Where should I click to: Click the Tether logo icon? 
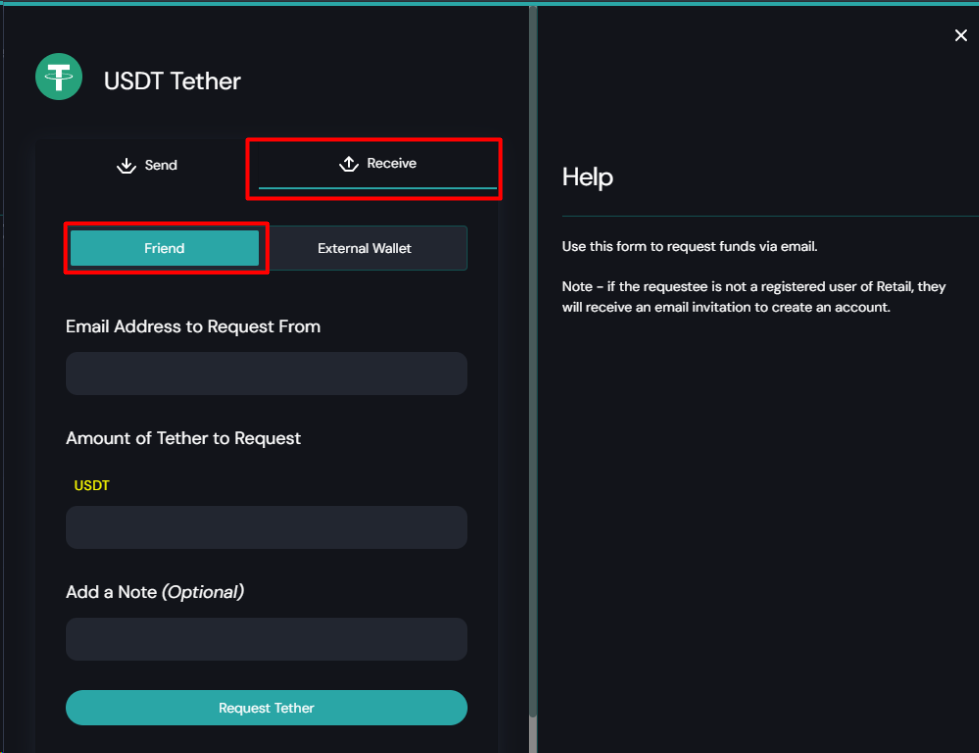[59, 77]
